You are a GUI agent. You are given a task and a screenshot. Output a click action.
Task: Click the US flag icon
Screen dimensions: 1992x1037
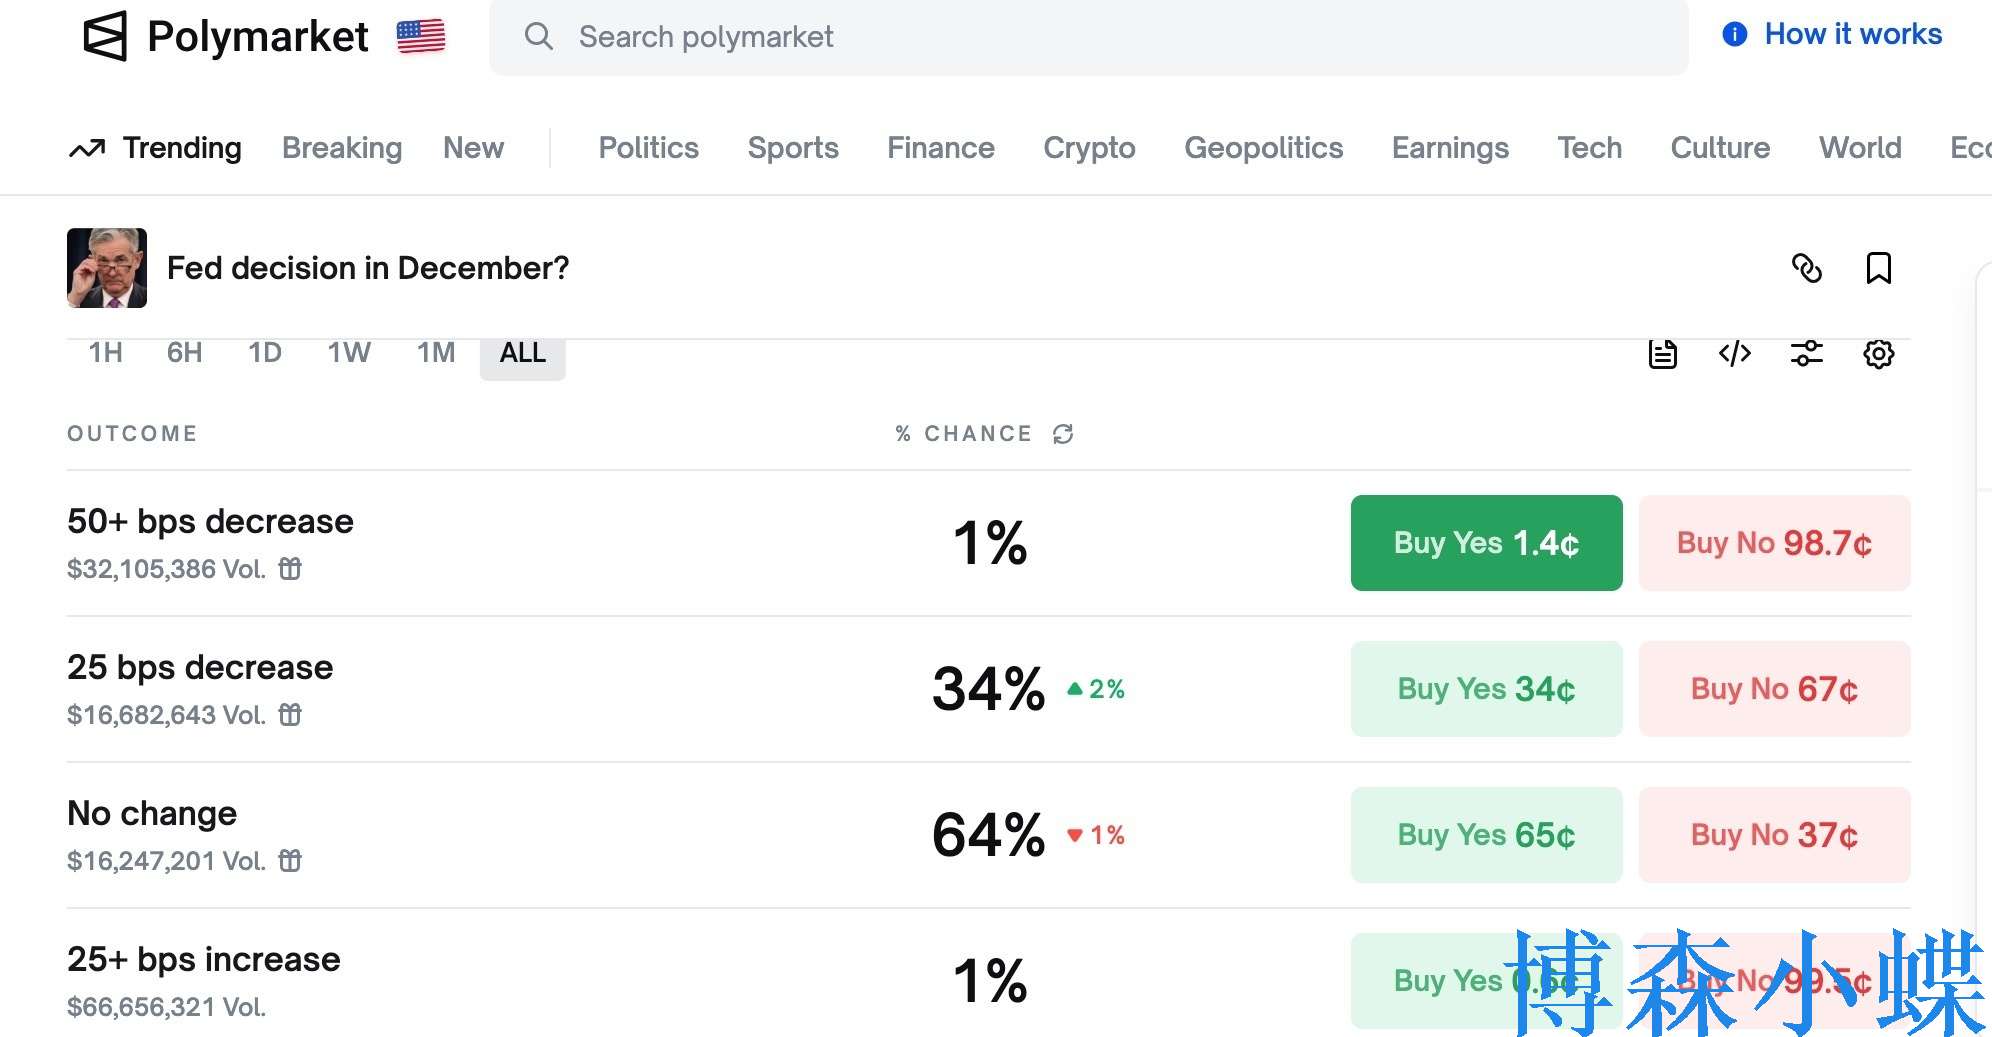(x=421, y=36)
